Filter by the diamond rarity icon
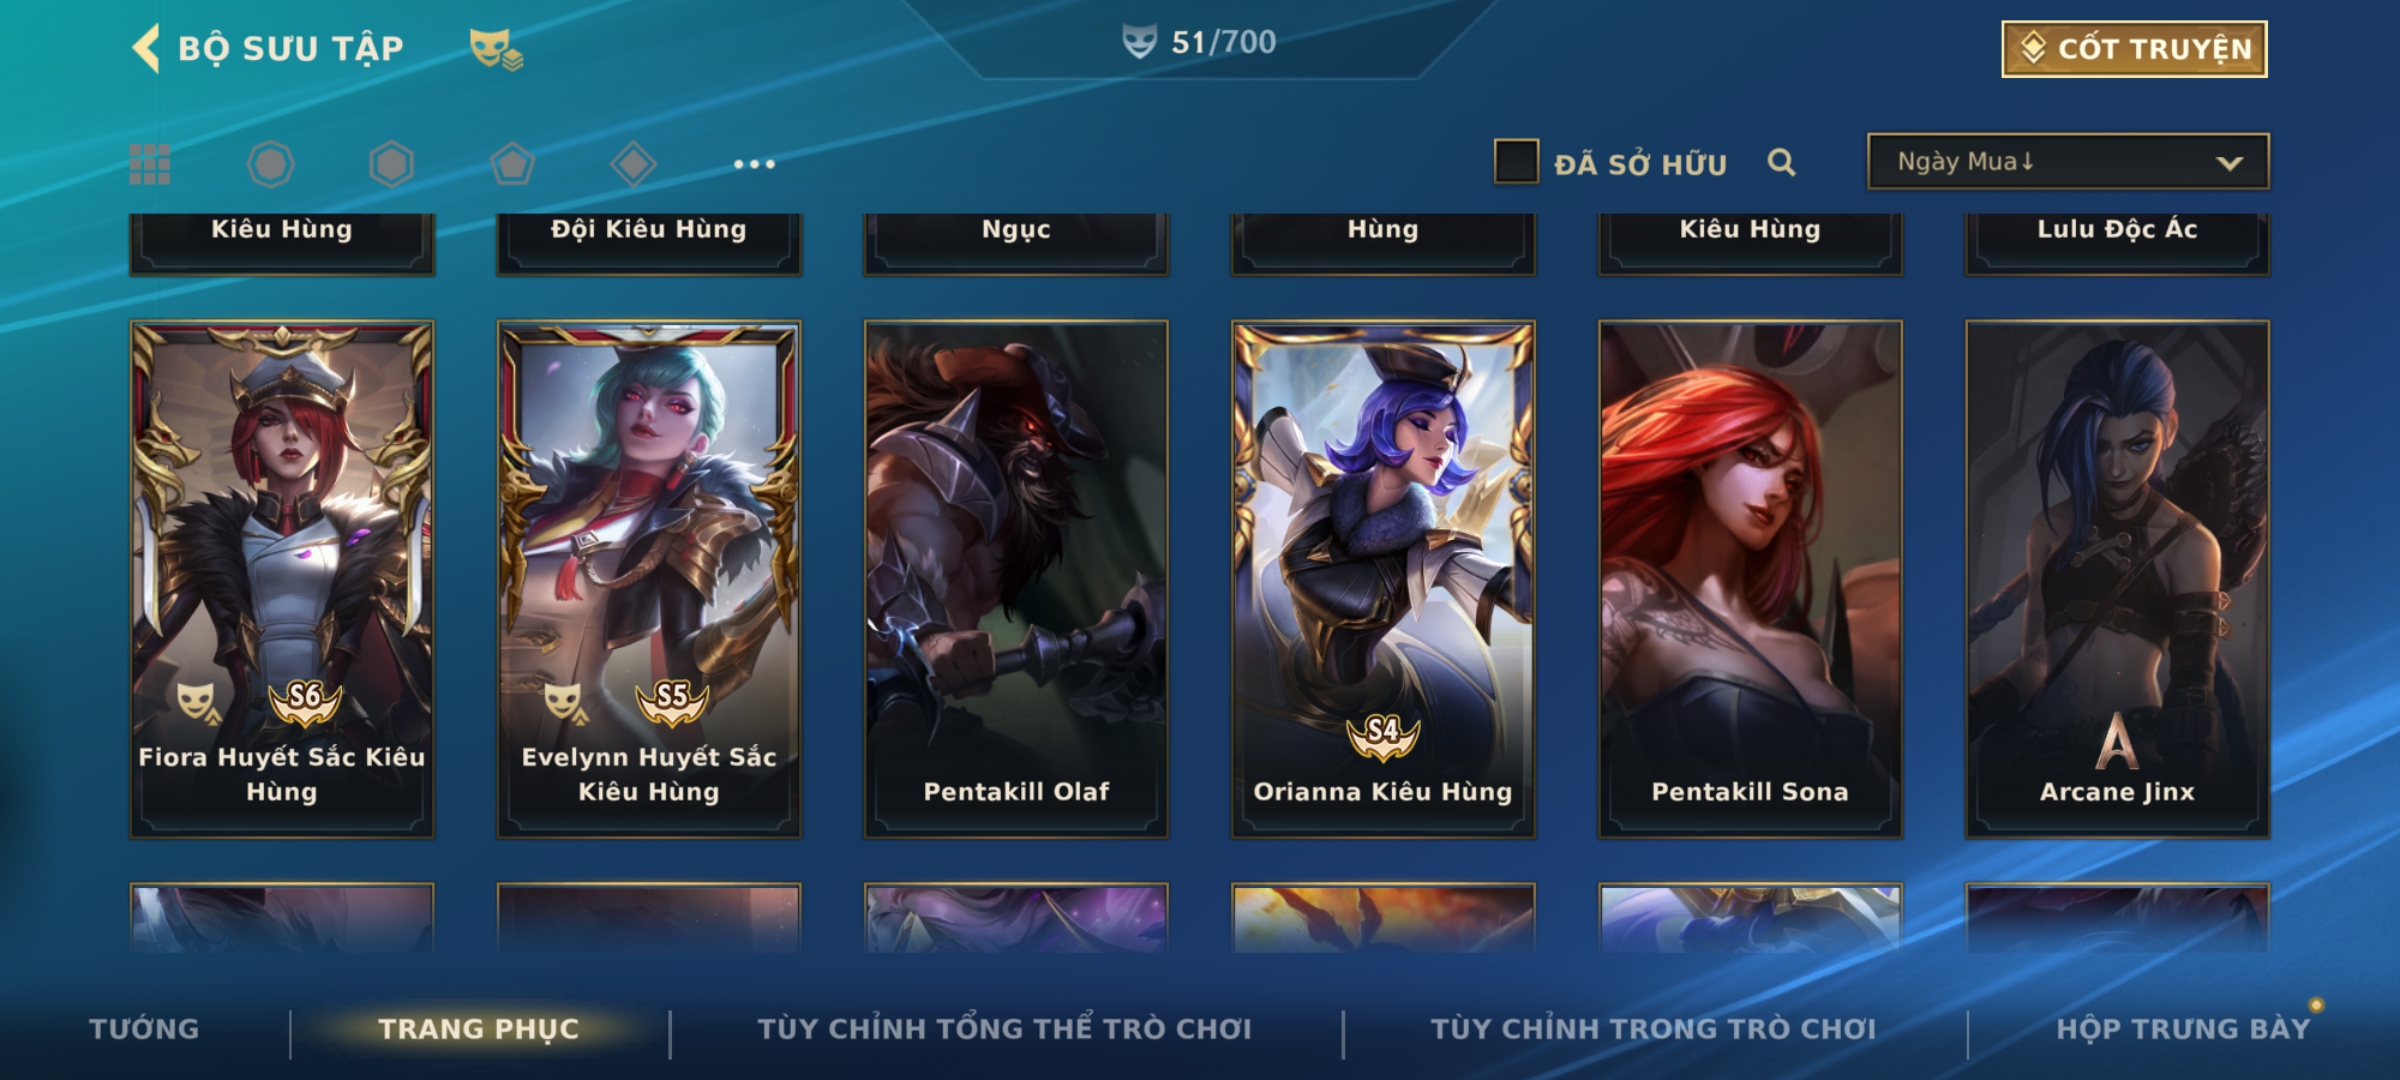This screenshot has width=2400, height=1080. coord(633,164)
